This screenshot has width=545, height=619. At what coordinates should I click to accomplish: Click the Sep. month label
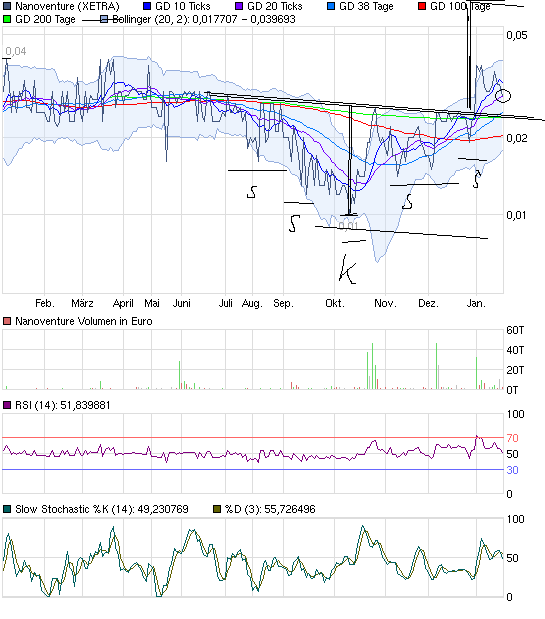(283, 303)
